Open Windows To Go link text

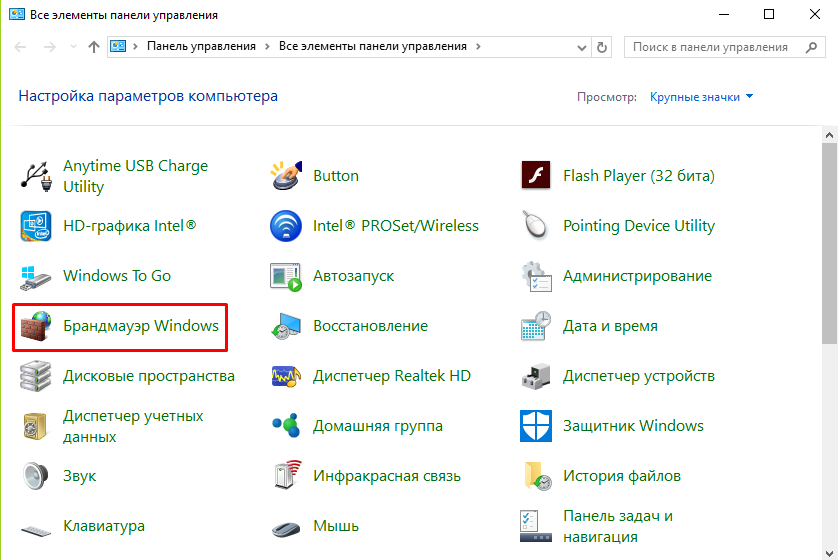click(117, 276)
